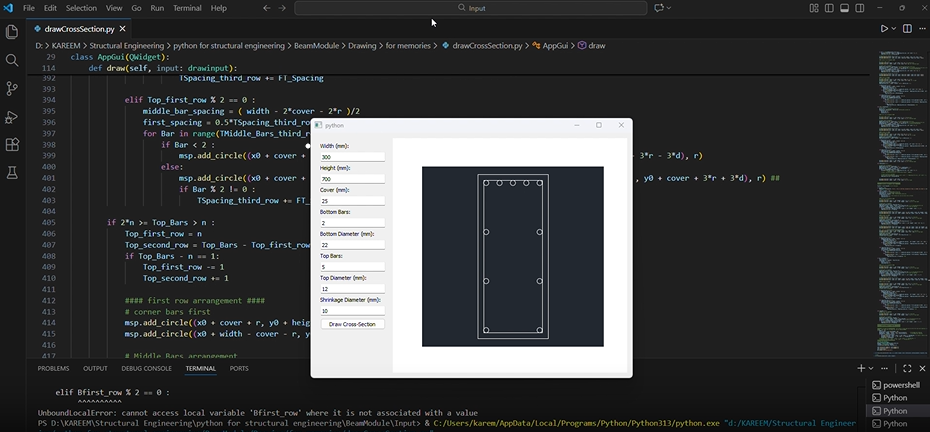Switch to the DEBUG CONSOLE tab

coord(146,369)
